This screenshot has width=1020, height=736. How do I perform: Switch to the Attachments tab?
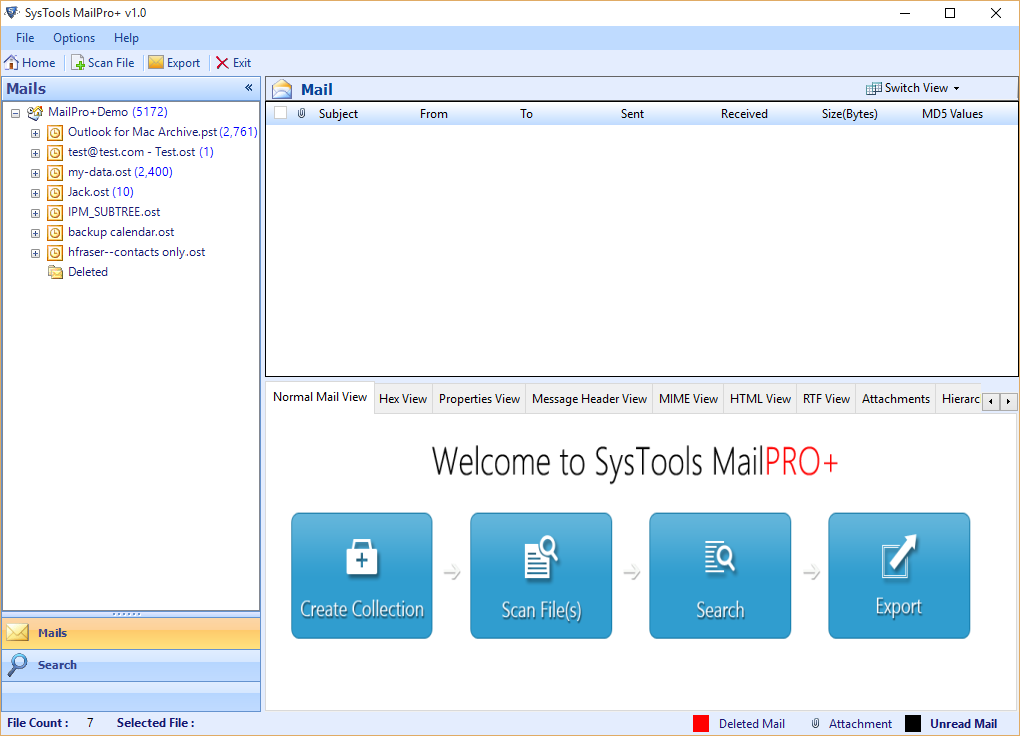pyautogui.click(x=896, y=398)
